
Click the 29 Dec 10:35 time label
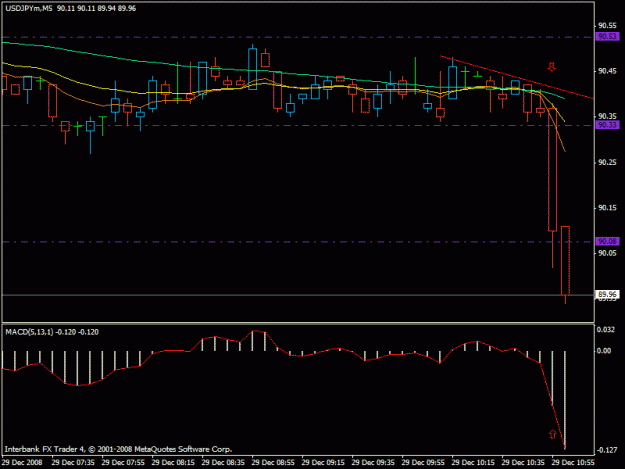point(523,463)
